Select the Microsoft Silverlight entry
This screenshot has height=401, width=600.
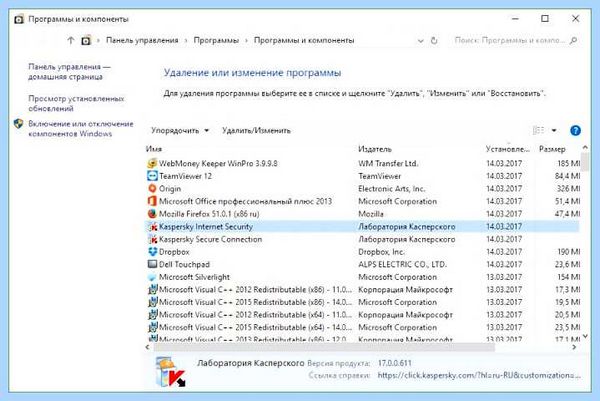pos(362,277)
